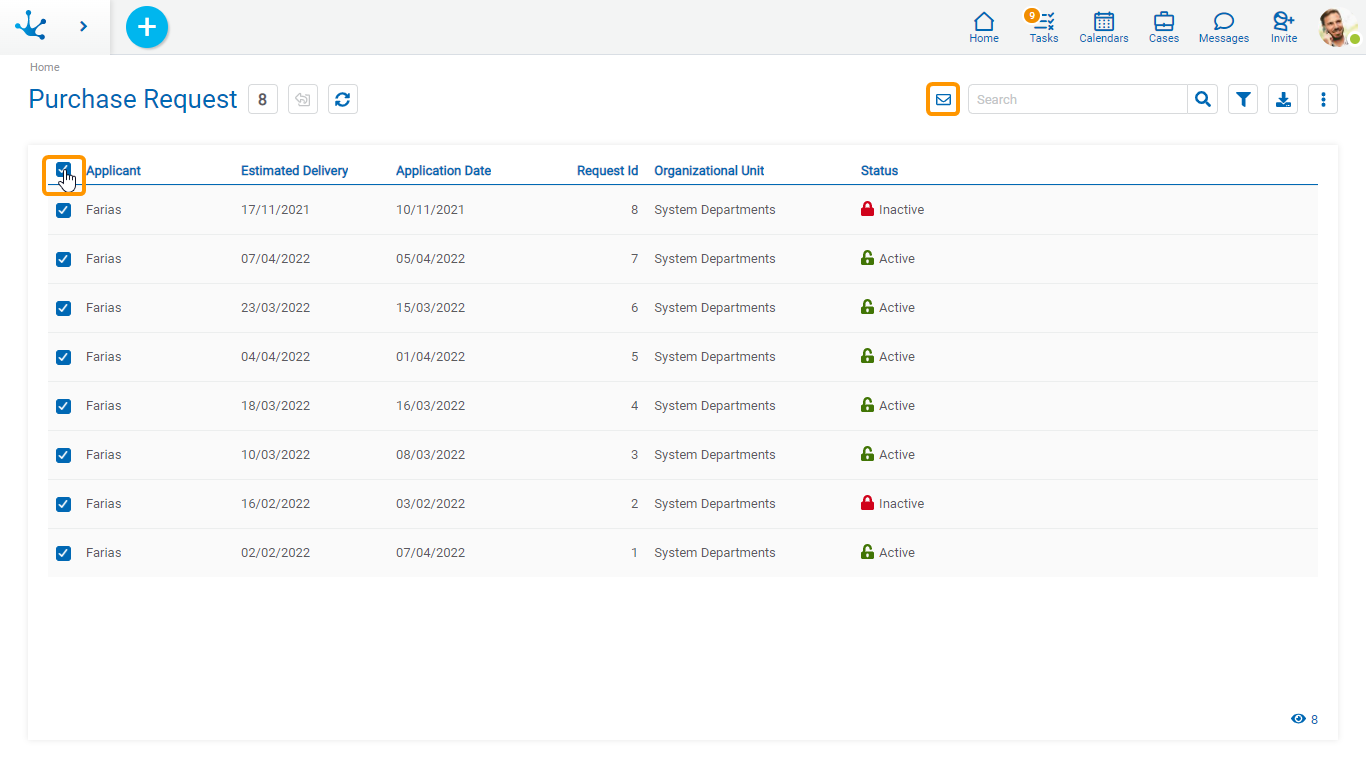Click red lock icon of request 2
Image resolution: width=1366 pixels, height=768 pixels.
867,503
